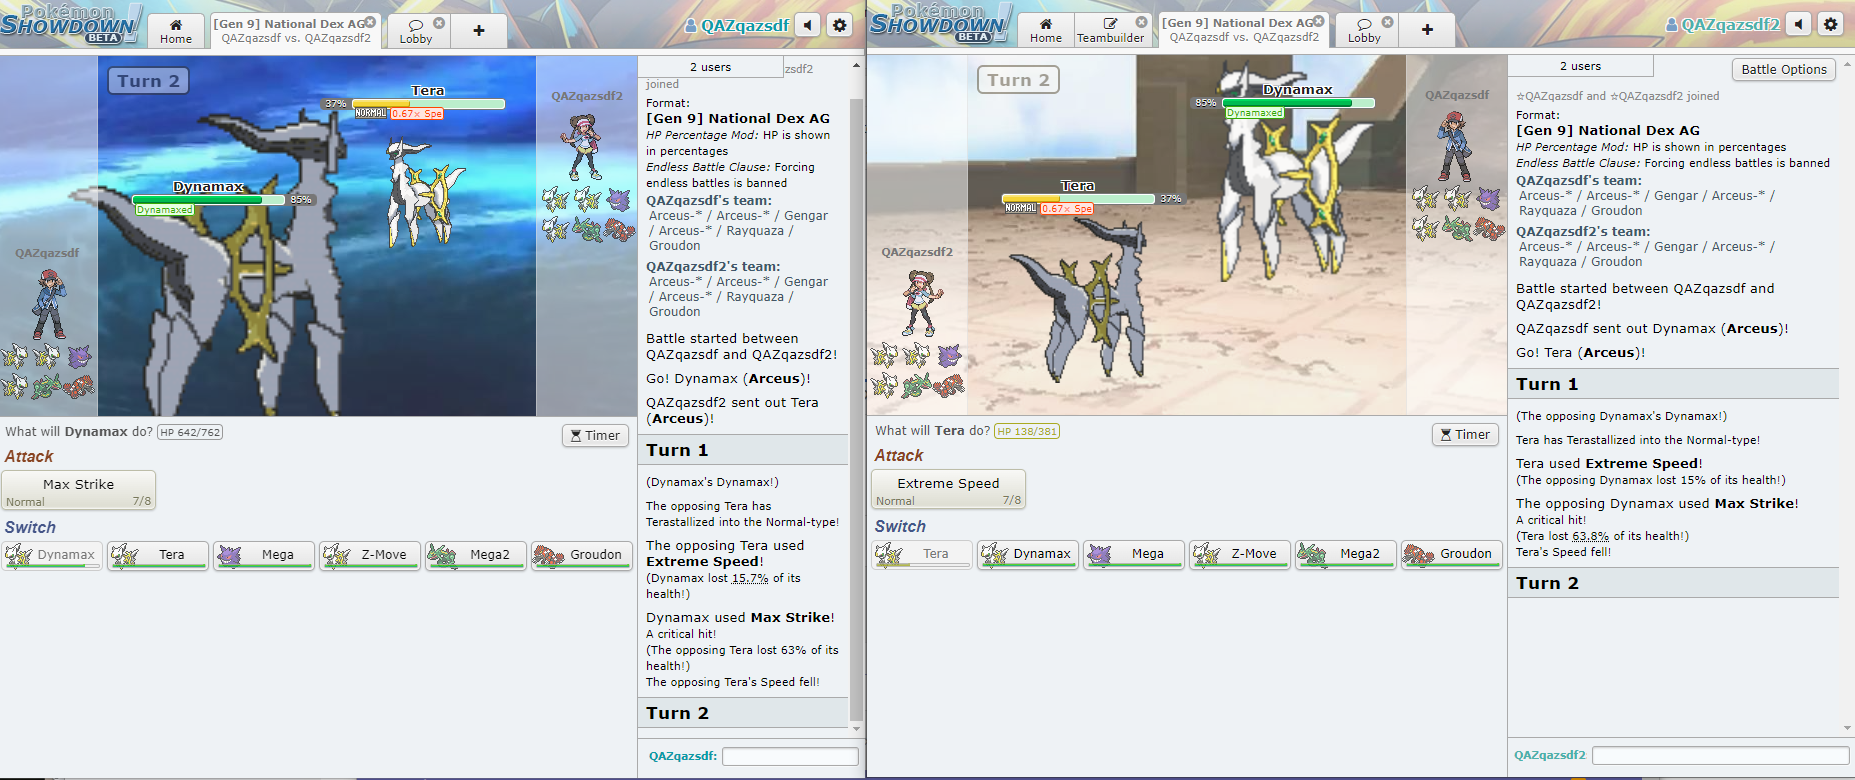
Task: Close the Lobby tab beside Teambuilder
Action: pyautogui.click(x=1387, y=22)
